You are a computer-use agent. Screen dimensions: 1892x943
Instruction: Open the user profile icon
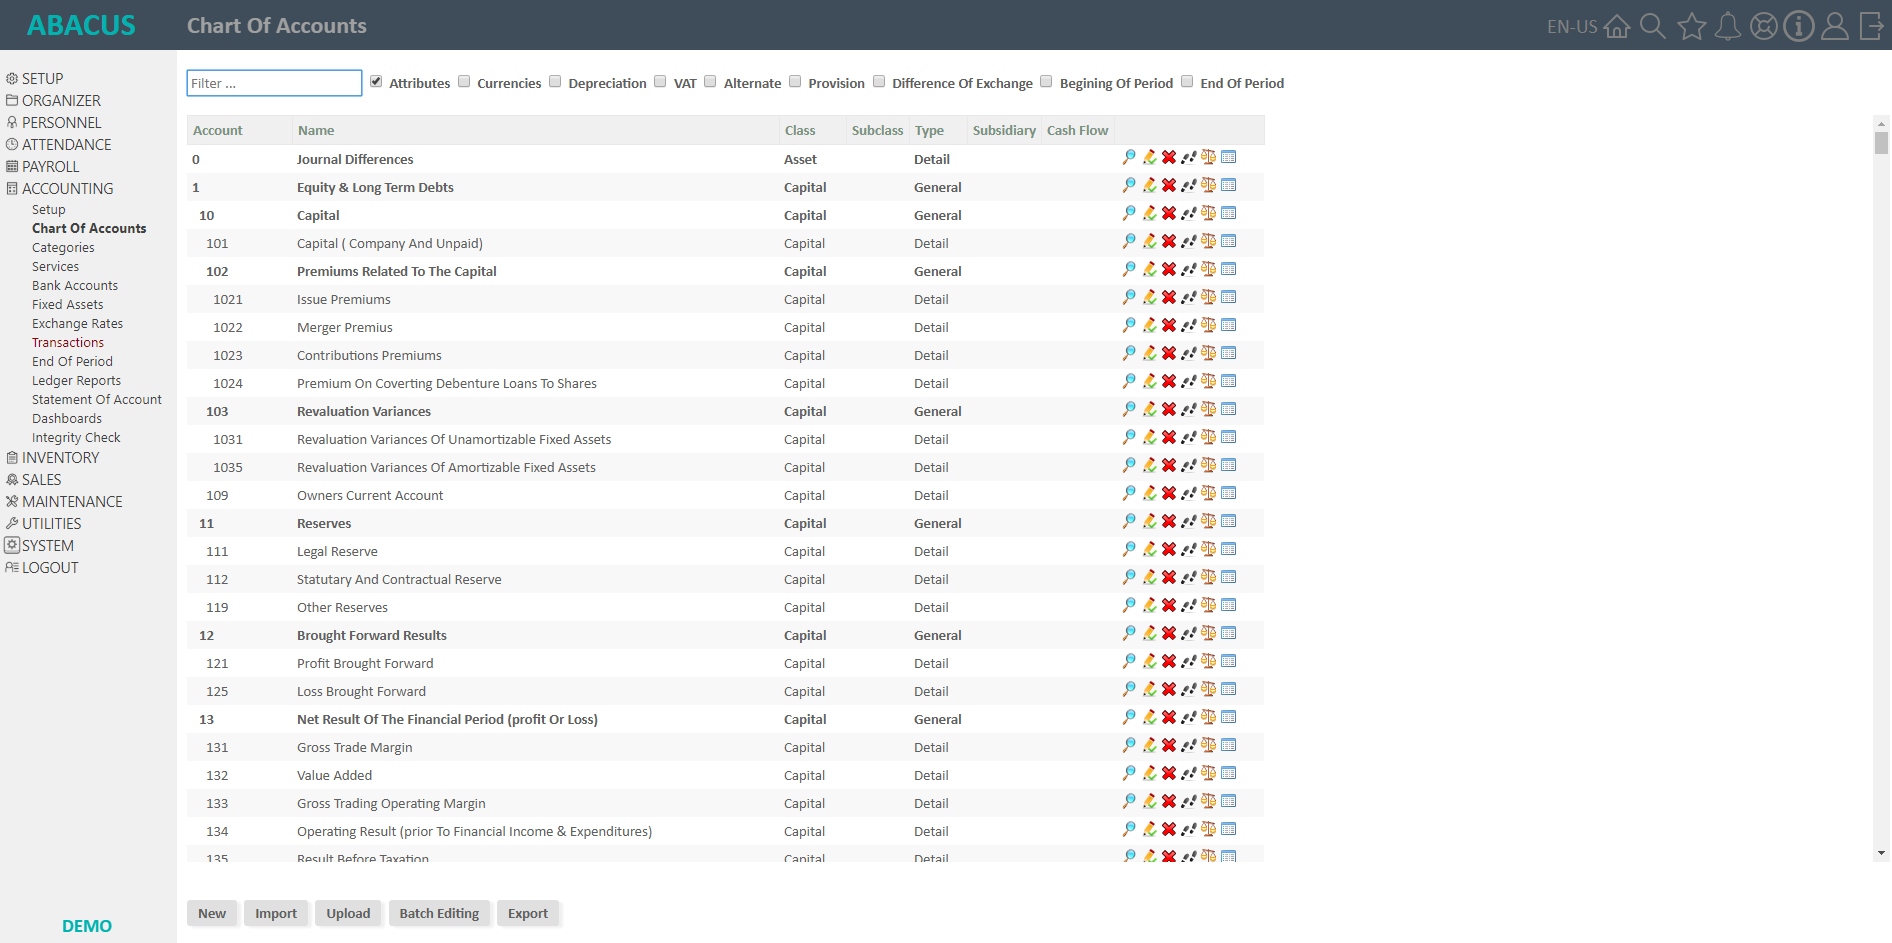tap(1834, 26)
